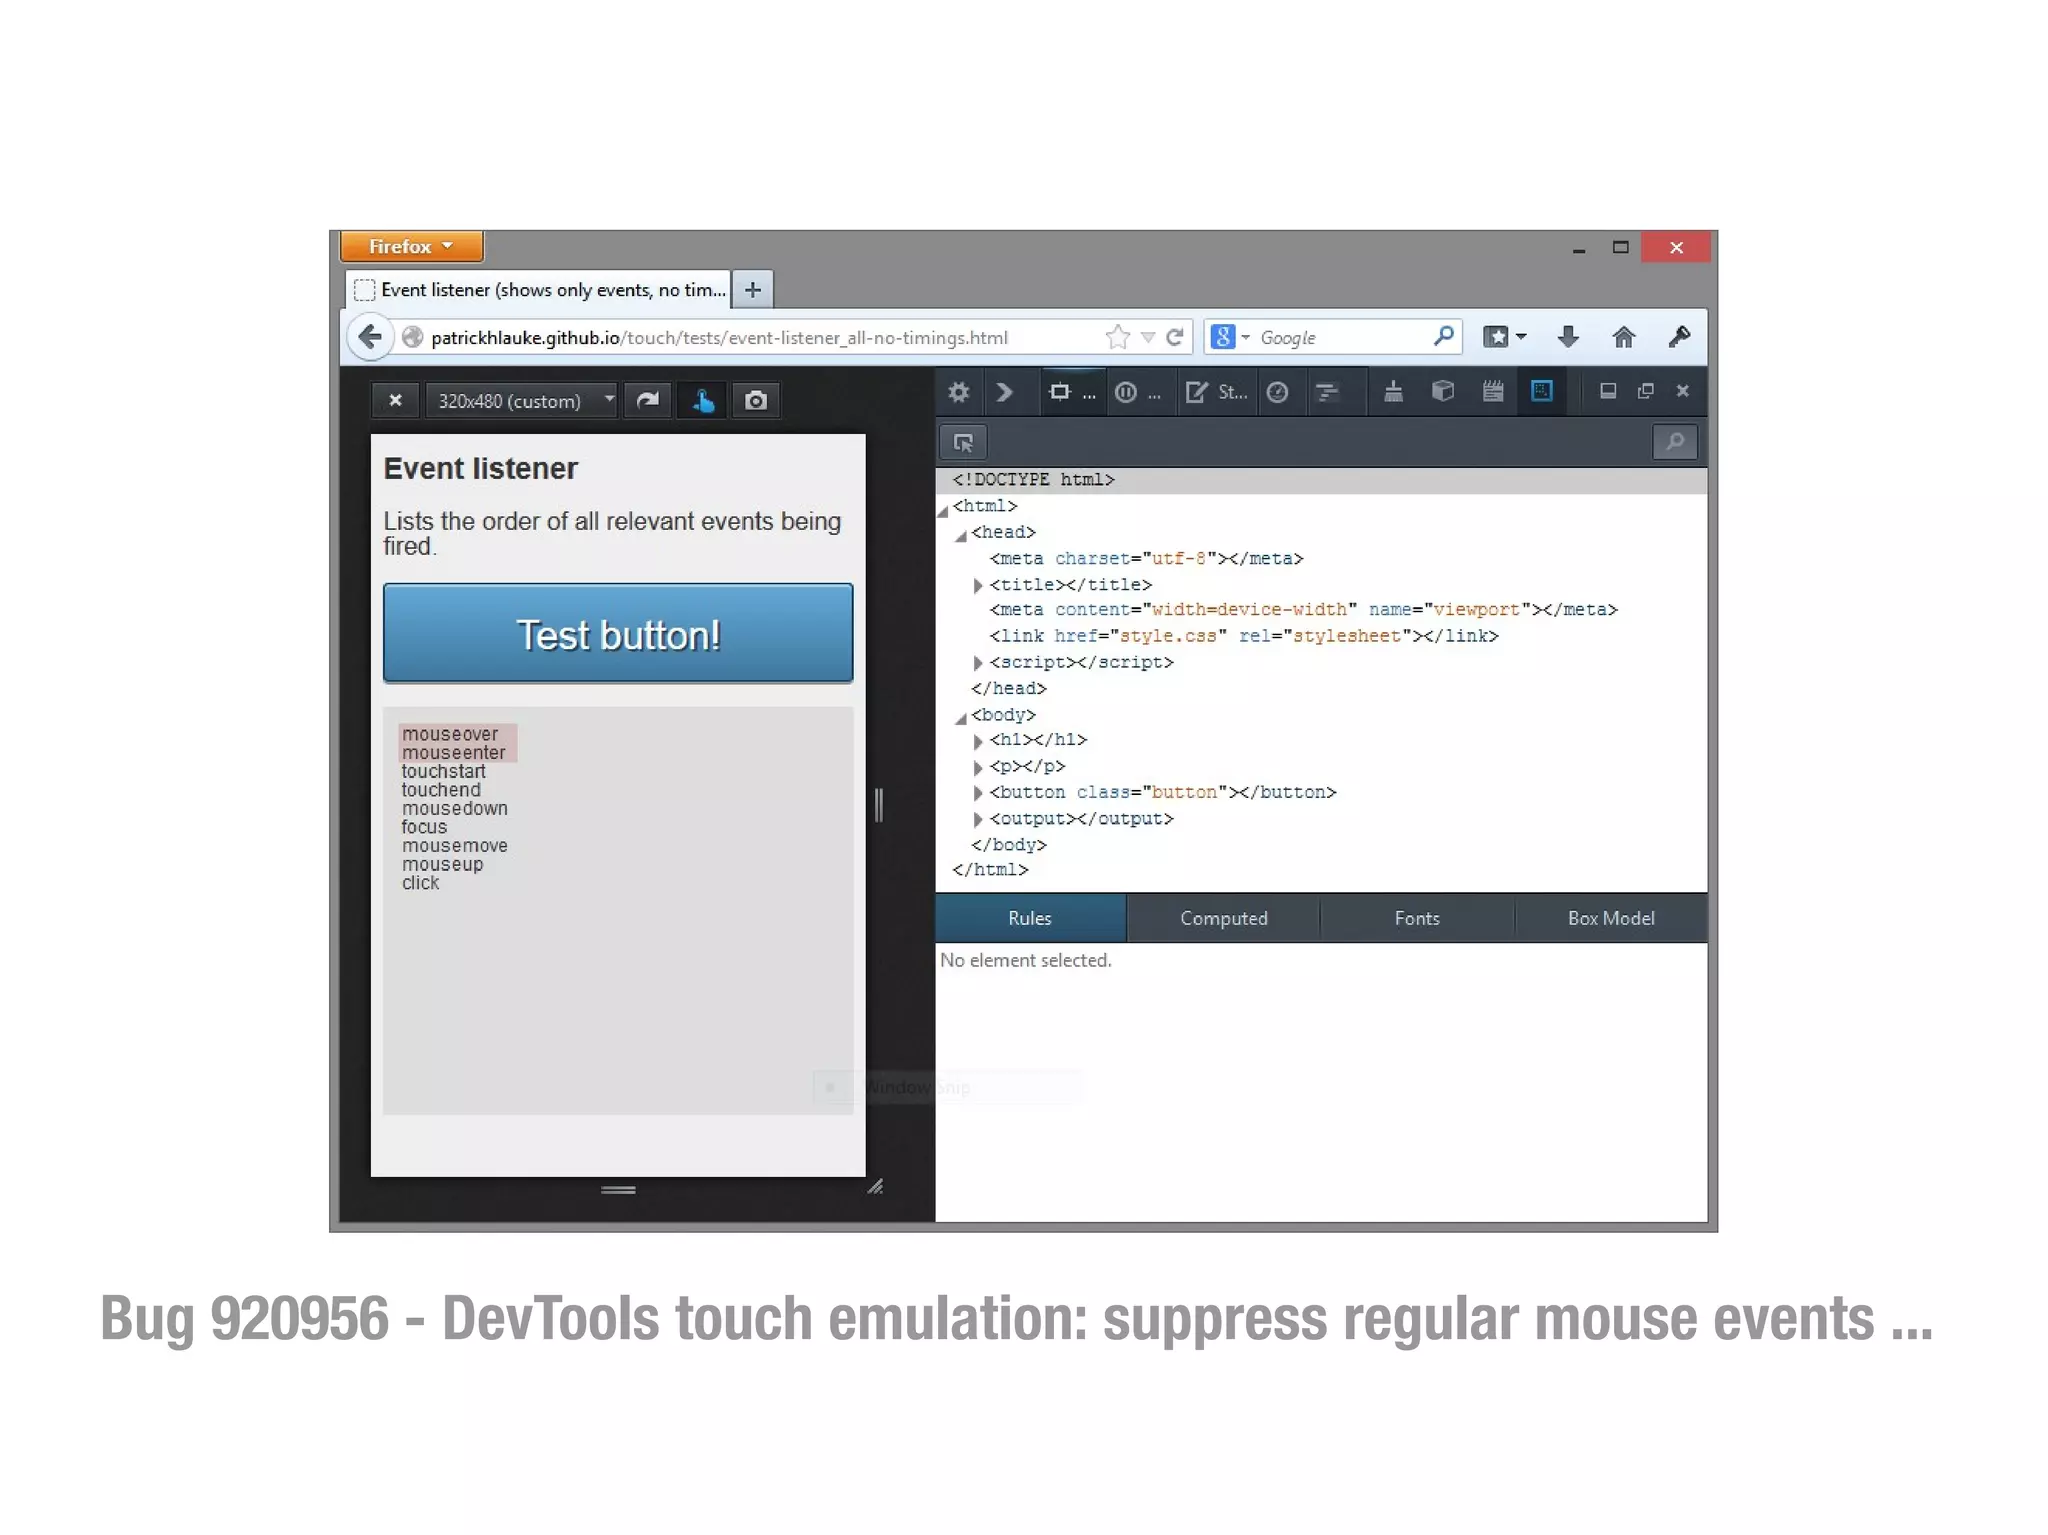
Task: Open the Firefox menu button
Action: click(x=412, y=246)
